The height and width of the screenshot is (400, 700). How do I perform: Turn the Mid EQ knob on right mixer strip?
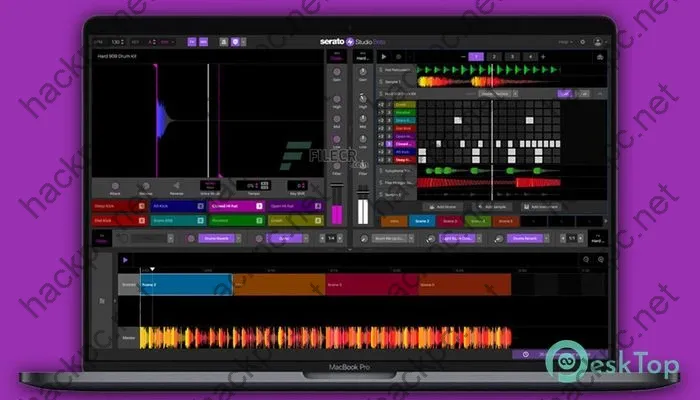tap(363, 119)
